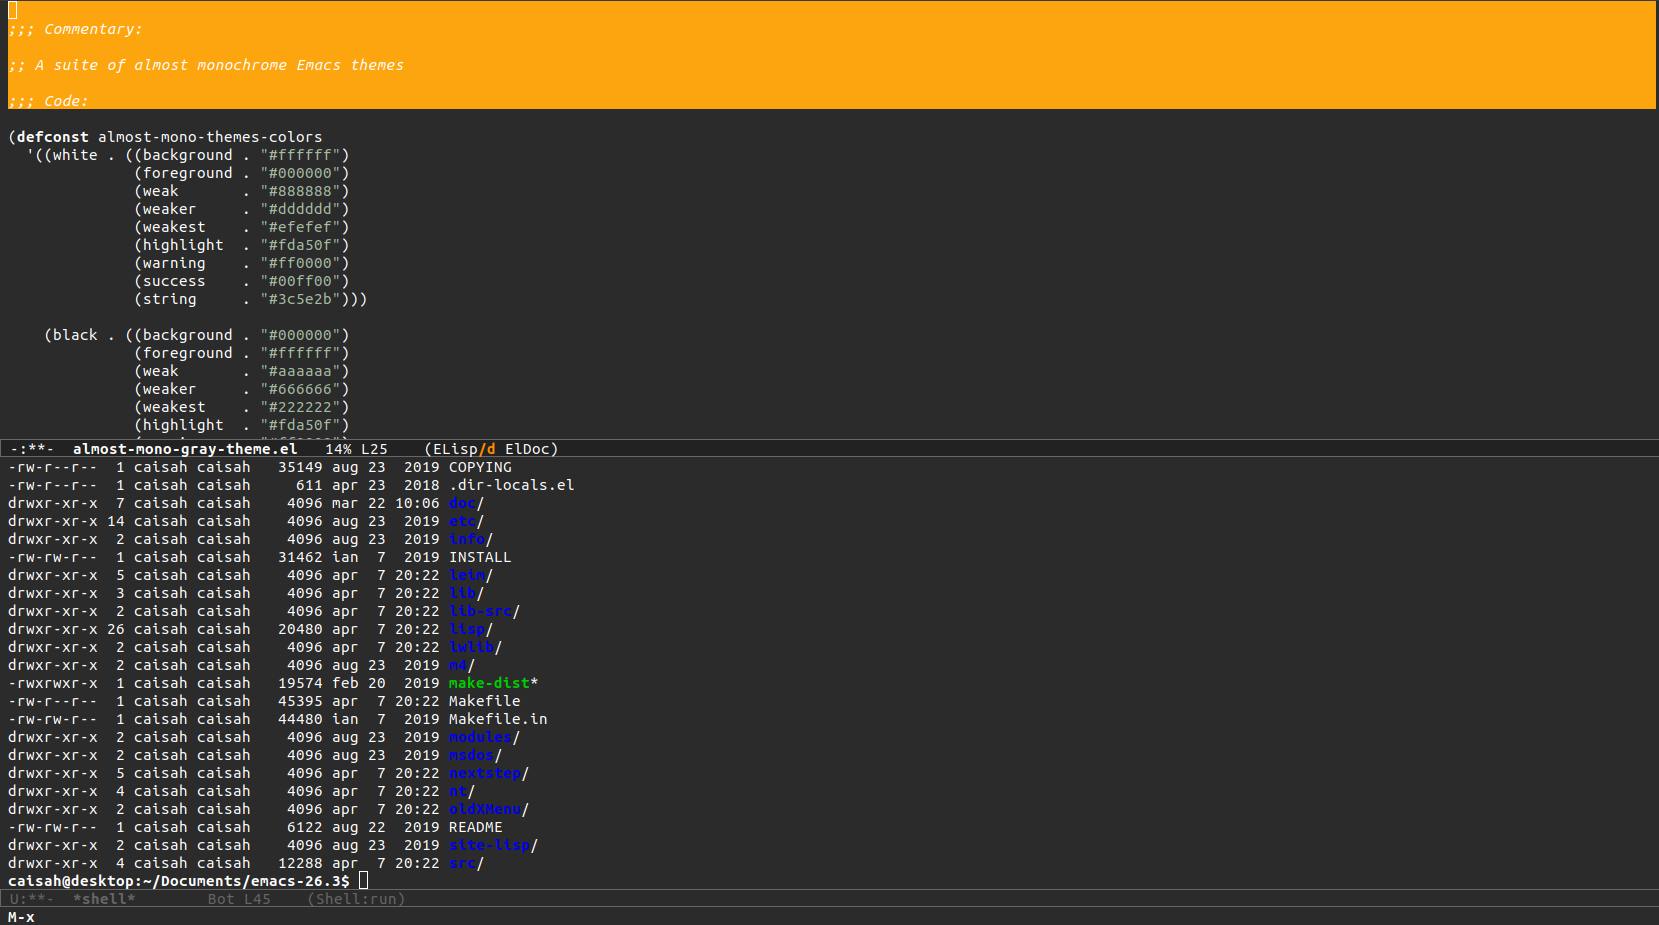Click the almost-mono-themes-colors symbol
Screen dimensions: 1659x925
coord(210,137)
